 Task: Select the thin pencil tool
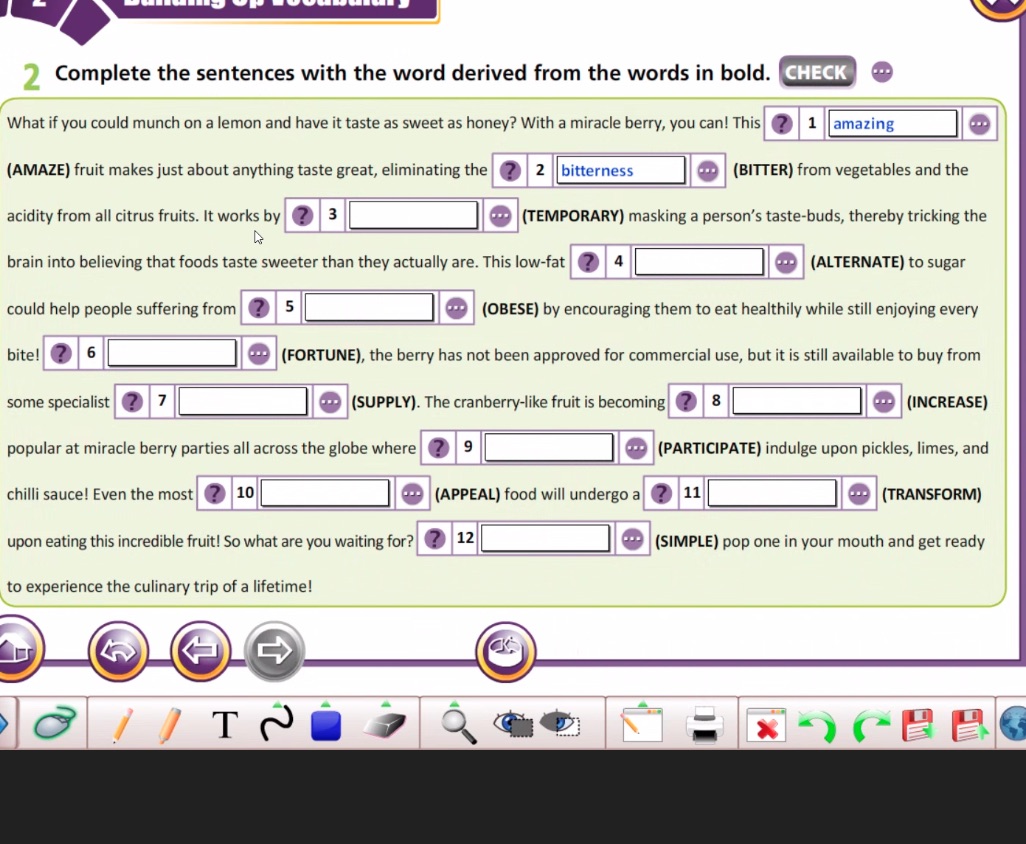point(122,724)
